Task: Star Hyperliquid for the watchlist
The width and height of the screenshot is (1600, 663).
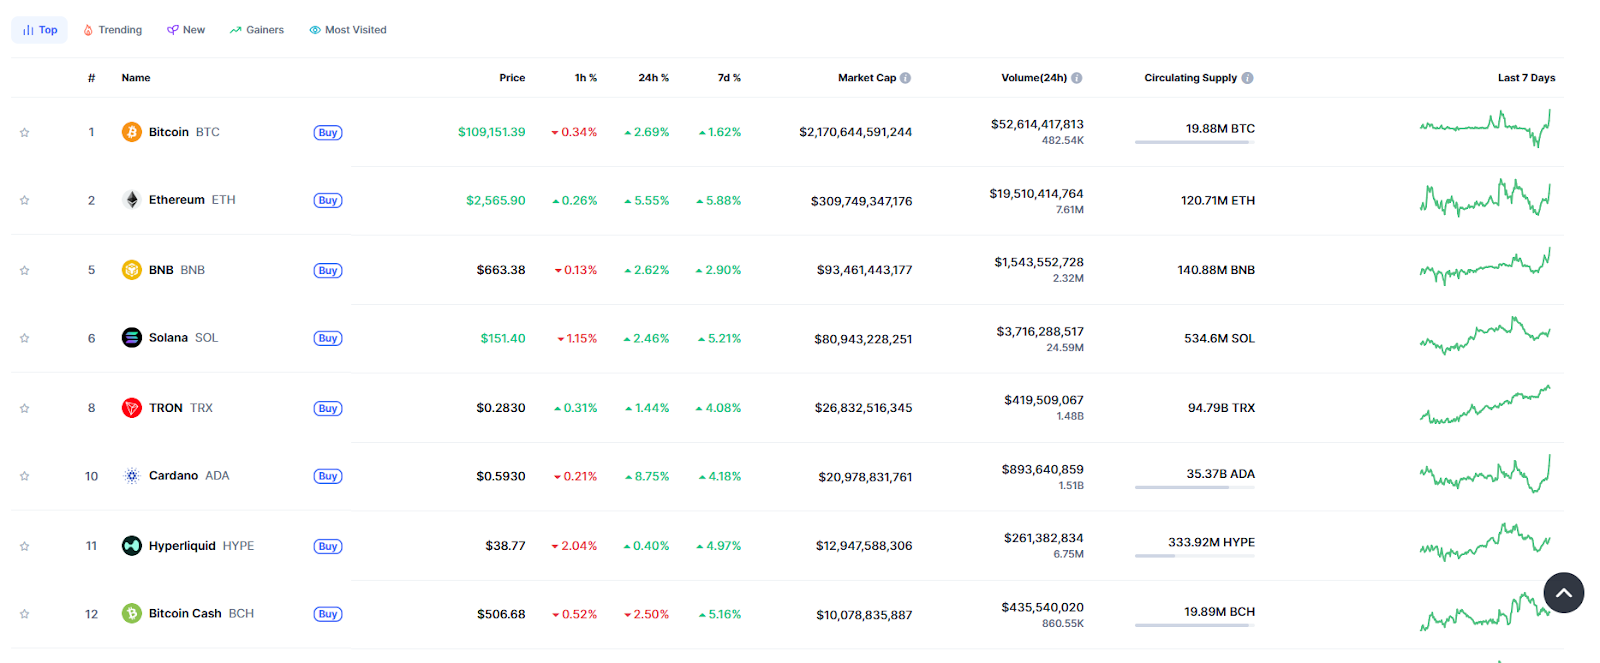Action: click(24, 546)
